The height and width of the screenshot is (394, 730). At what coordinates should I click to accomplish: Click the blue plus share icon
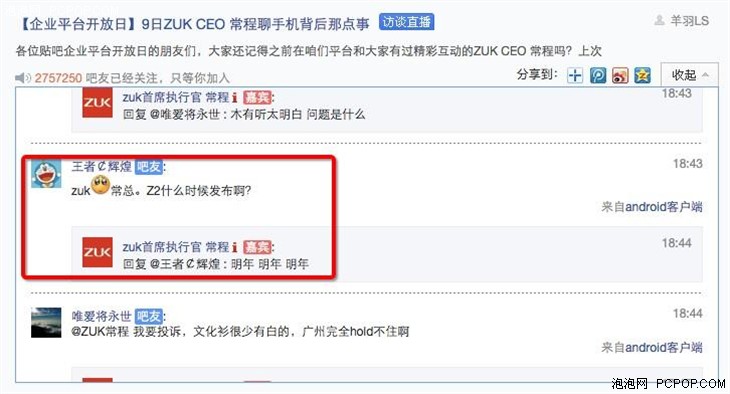pos(575,75)
